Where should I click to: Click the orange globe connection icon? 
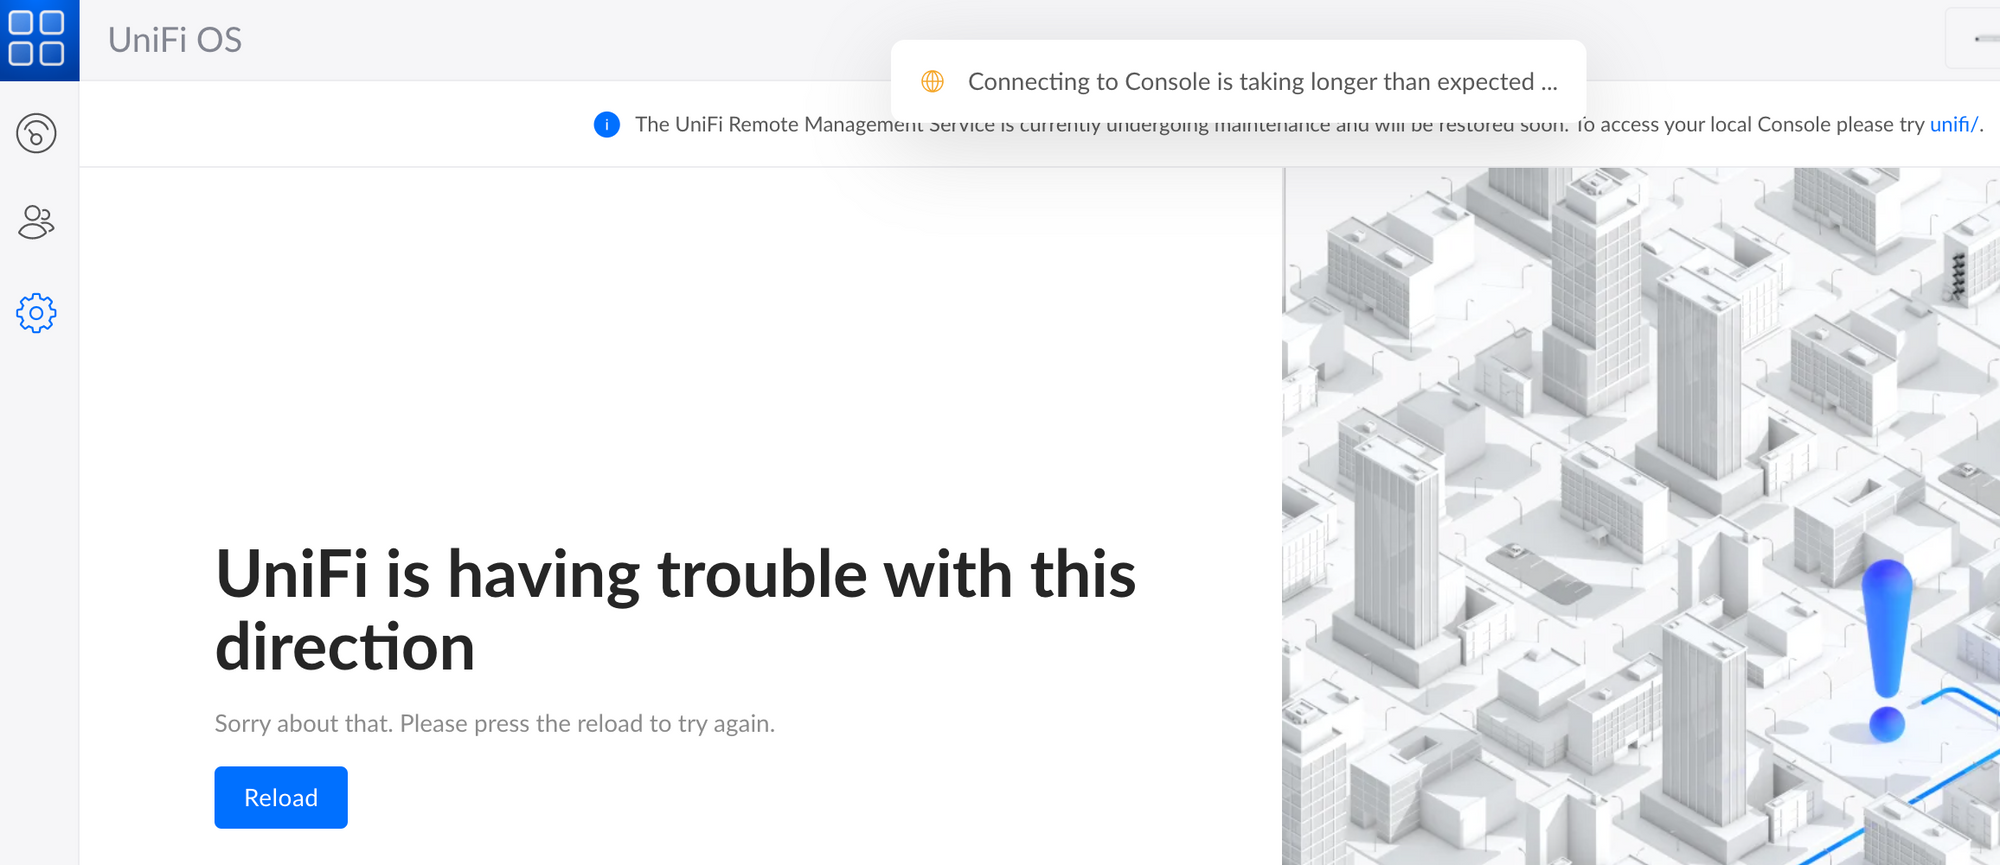(932, 82)
